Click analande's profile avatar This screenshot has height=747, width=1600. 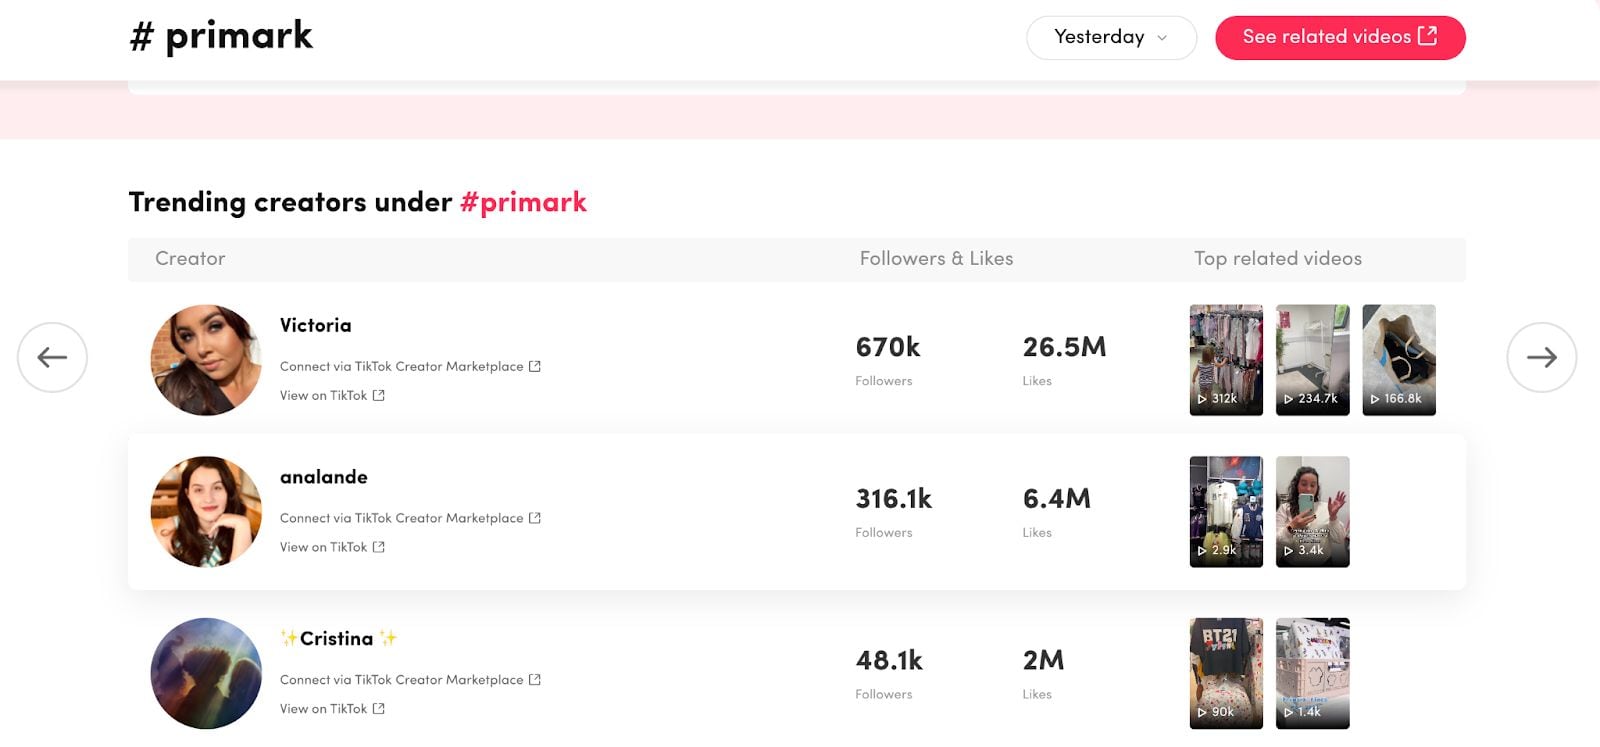coord(206,512)
